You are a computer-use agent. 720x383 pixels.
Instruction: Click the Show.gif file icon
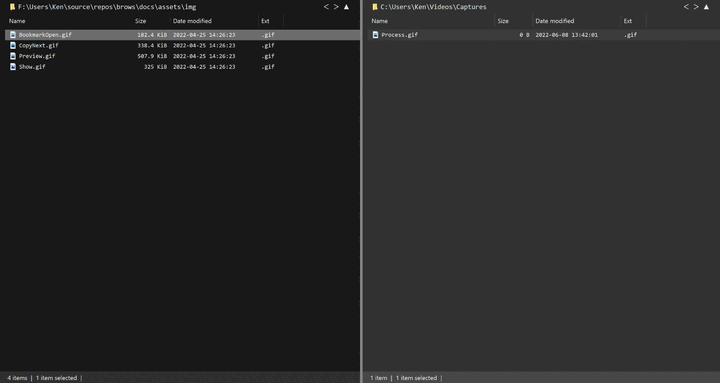13,67
